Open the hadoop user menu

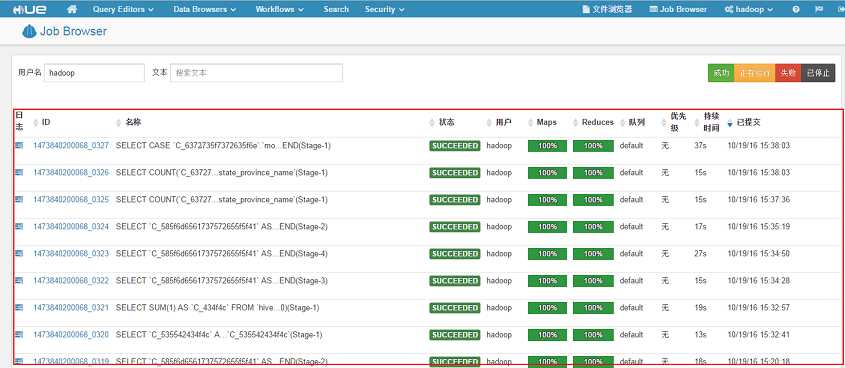(x=749, y=9)
